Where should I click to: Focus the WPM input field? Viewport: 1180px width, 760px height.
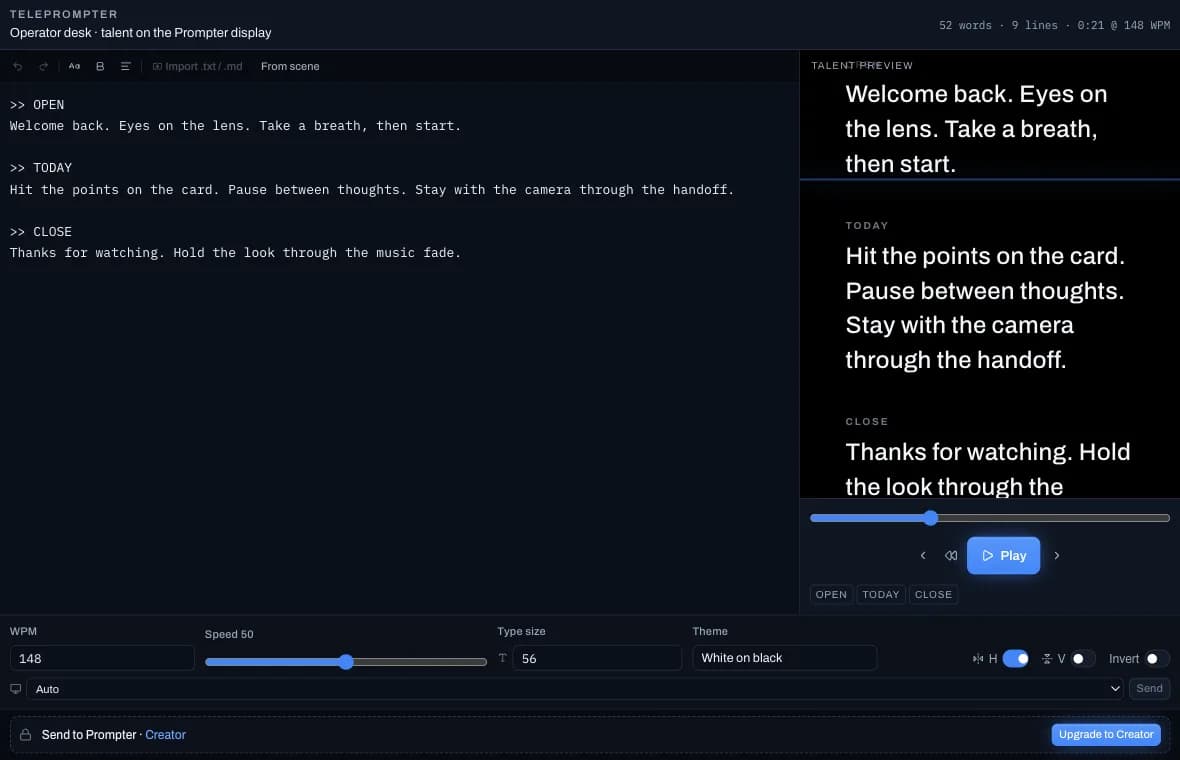pyautogui.click(x=102, y=658)
